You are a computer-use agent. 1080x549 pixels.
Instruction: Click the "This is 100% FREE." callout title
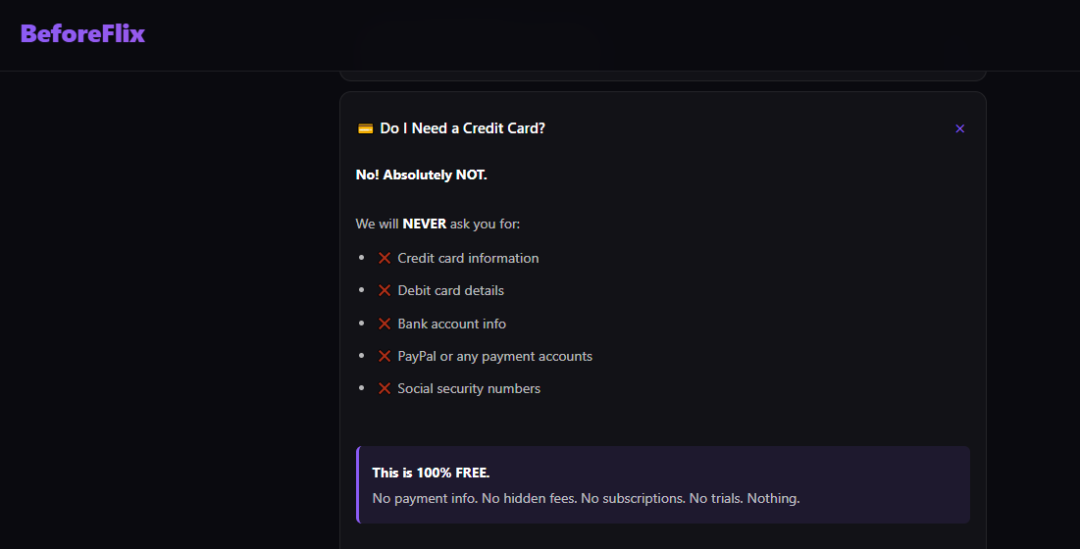(x=431, y=473)
